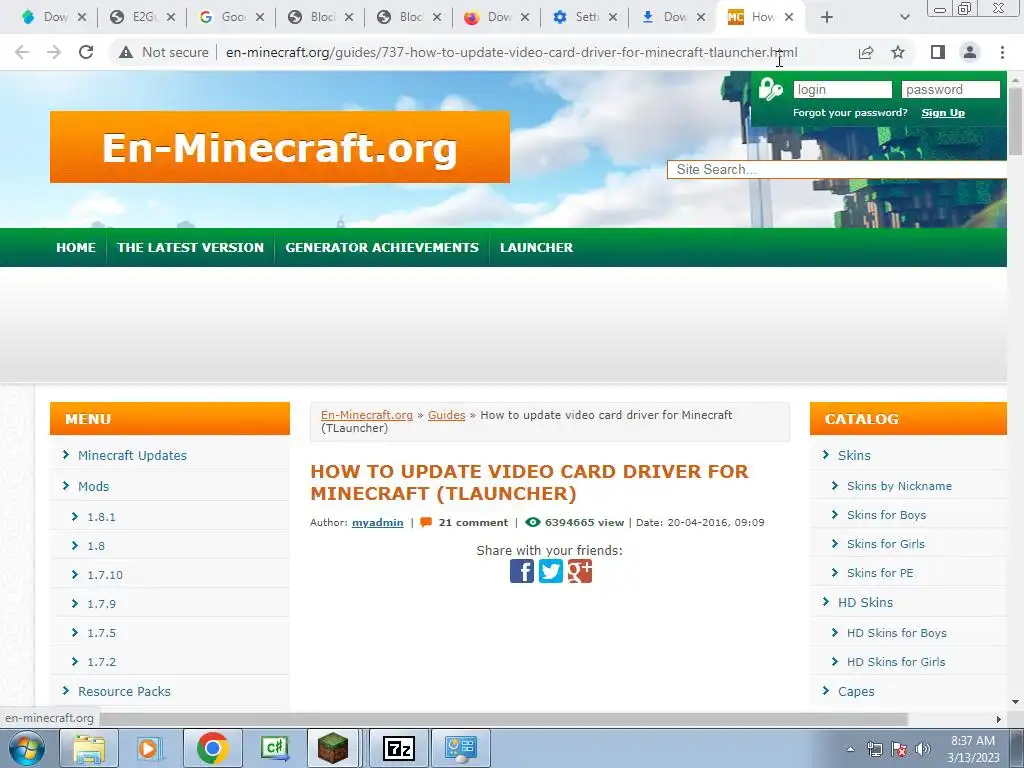Screen dimensions: 1024x768
Task: Open File Explorer from the taskbar
Action: pyautogui.click(x=89, y=748)
